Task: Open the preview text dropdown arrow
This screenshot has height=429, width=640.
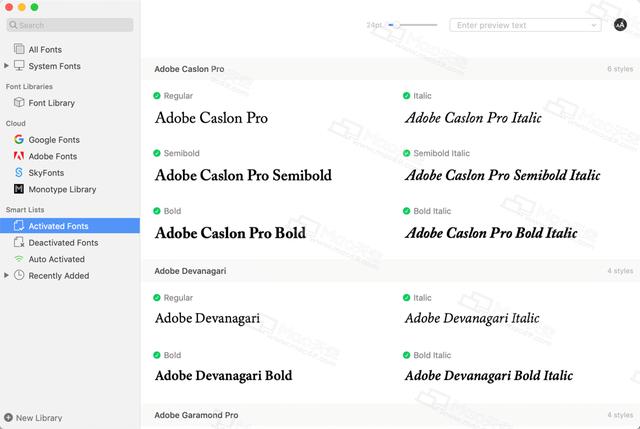Action: 594,25
